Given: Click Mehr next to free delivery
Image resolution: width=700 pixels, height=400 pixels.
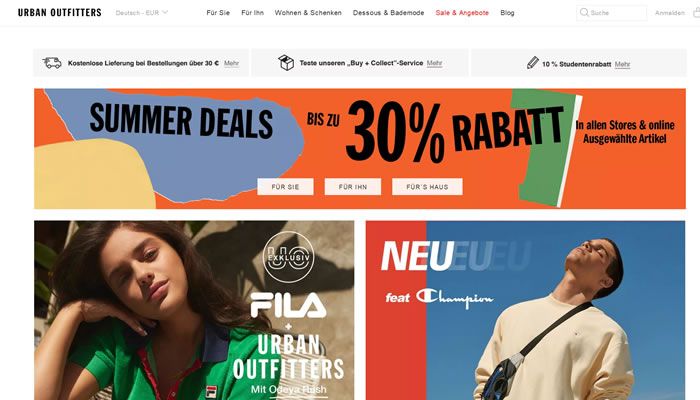Looking at the screenshot, I should [231, 63].
